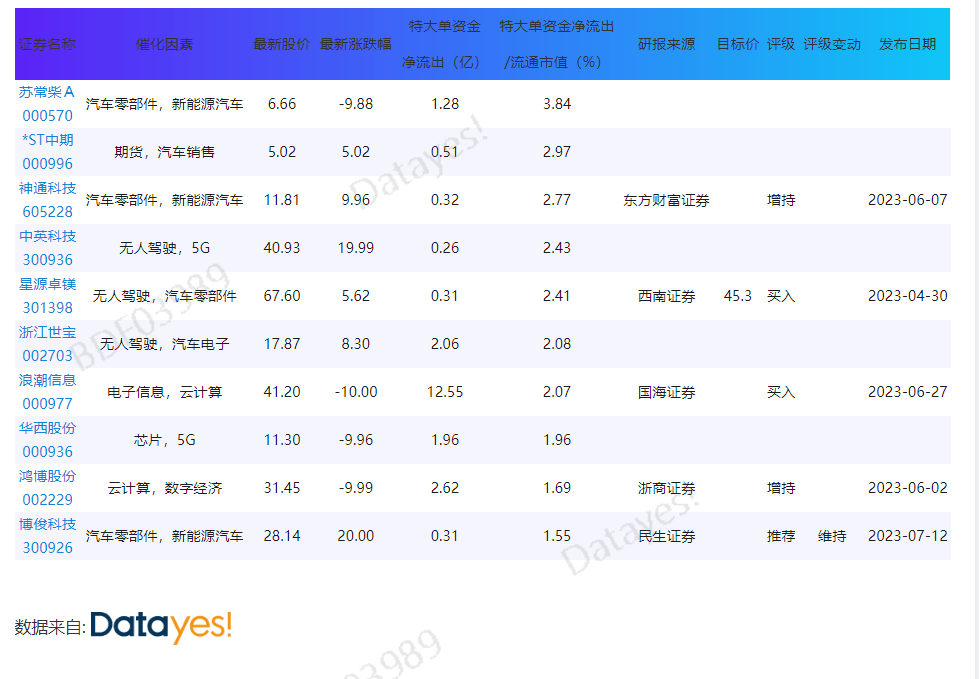
Task: Click the 证券名称 column header
Action: pos(47,44)
